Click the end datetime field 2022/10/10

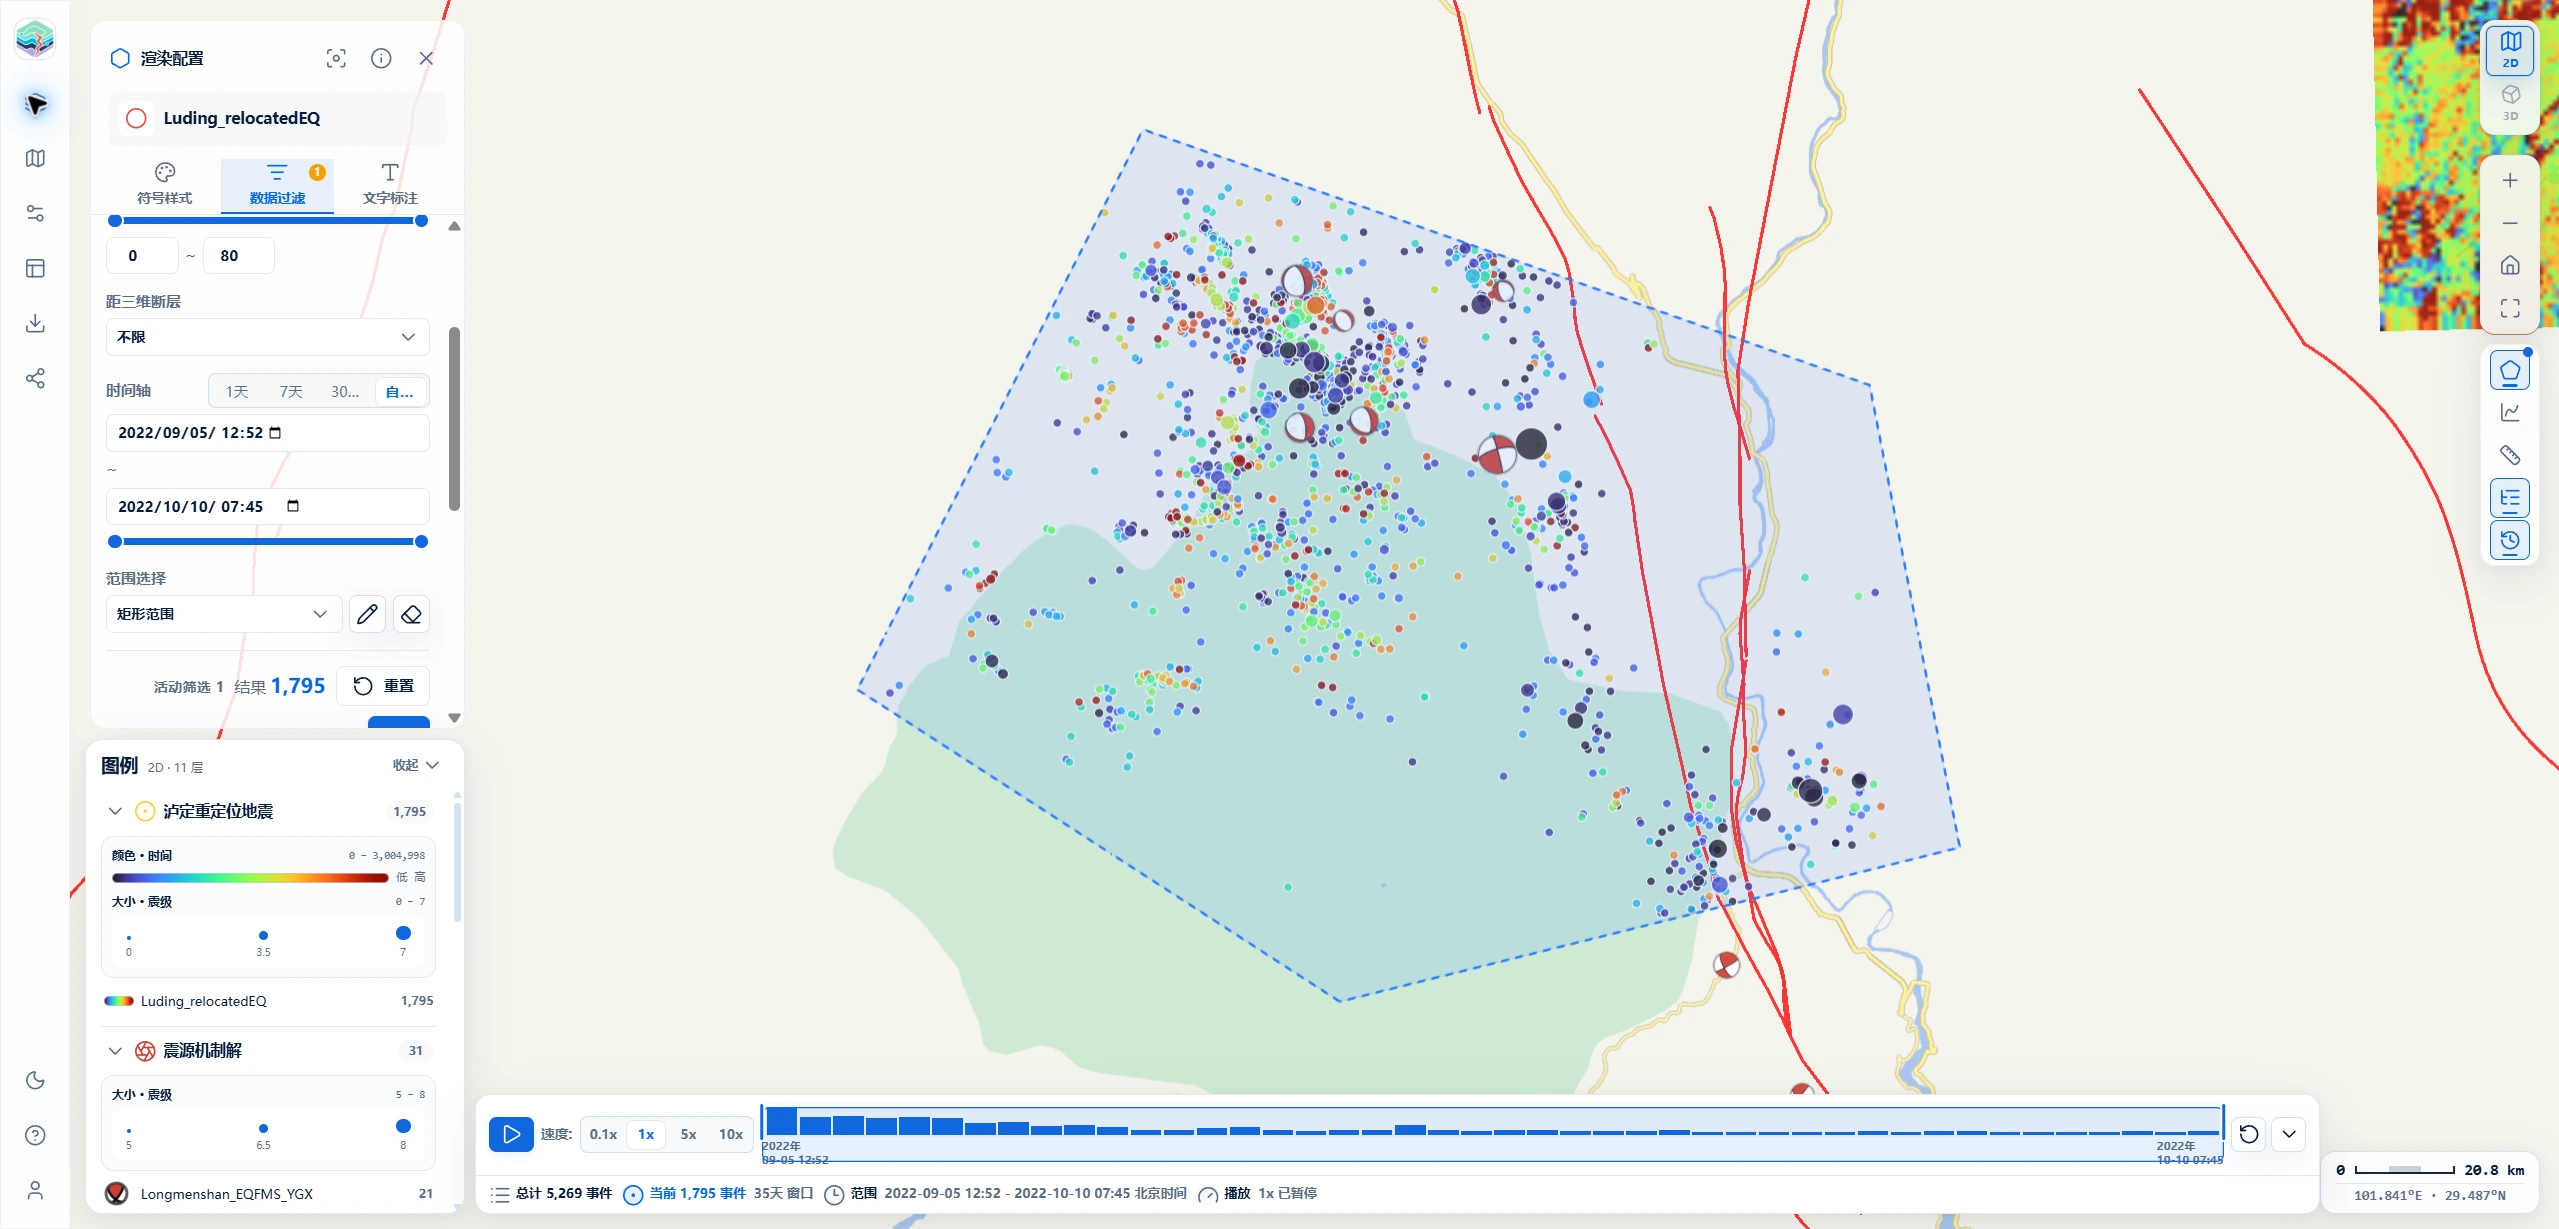coord(268,506)
